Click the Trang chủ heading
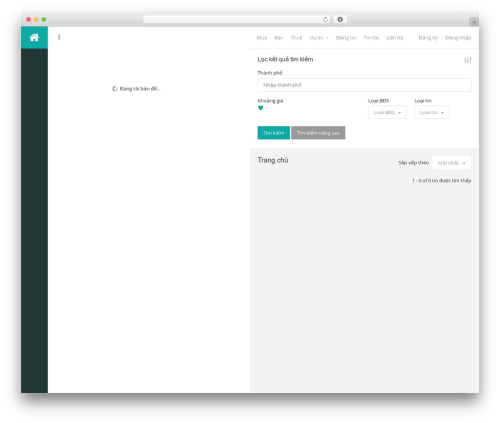The width and height of the screenshot is (500, 423). [x=273, y=160]
